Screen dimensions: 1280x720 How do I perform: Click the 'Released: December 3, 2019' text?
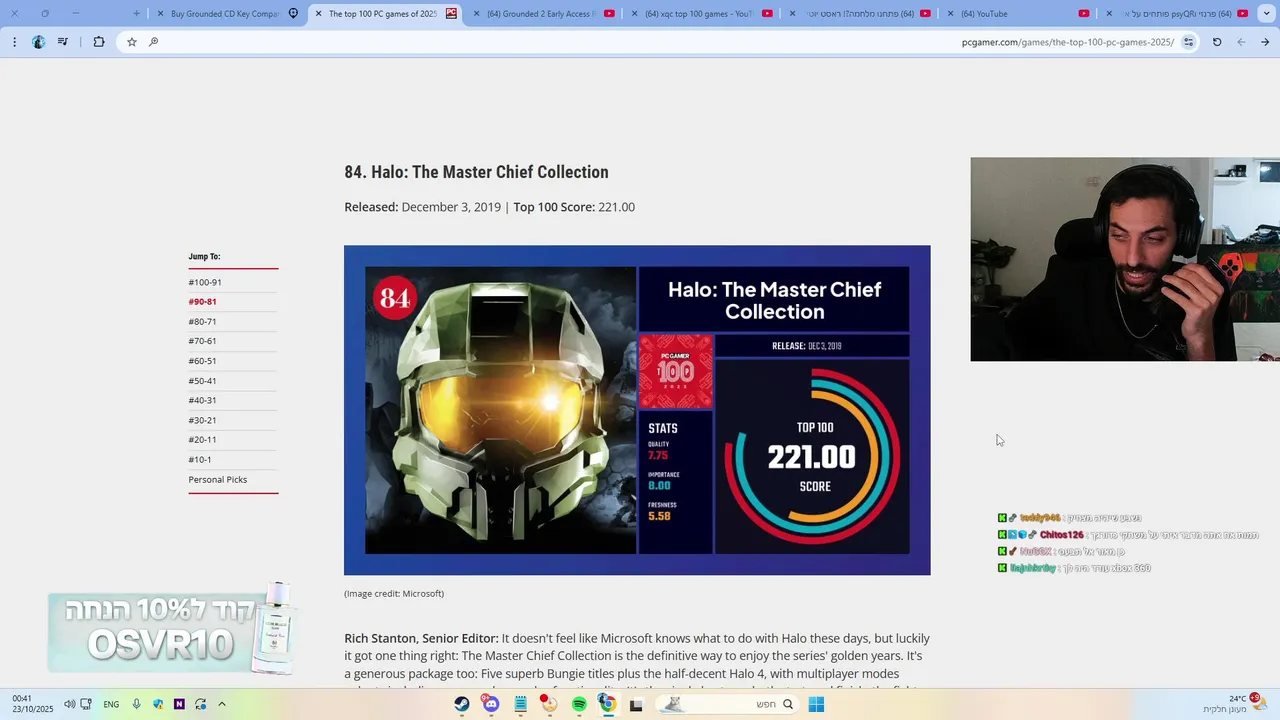click(422, 207)
